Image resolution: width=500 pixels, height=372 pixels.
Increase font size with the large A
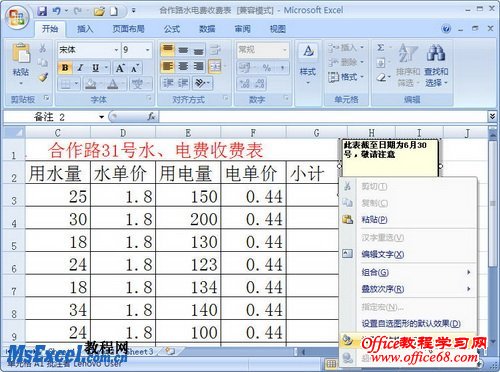pyautogui.click(x=120, y=68)
